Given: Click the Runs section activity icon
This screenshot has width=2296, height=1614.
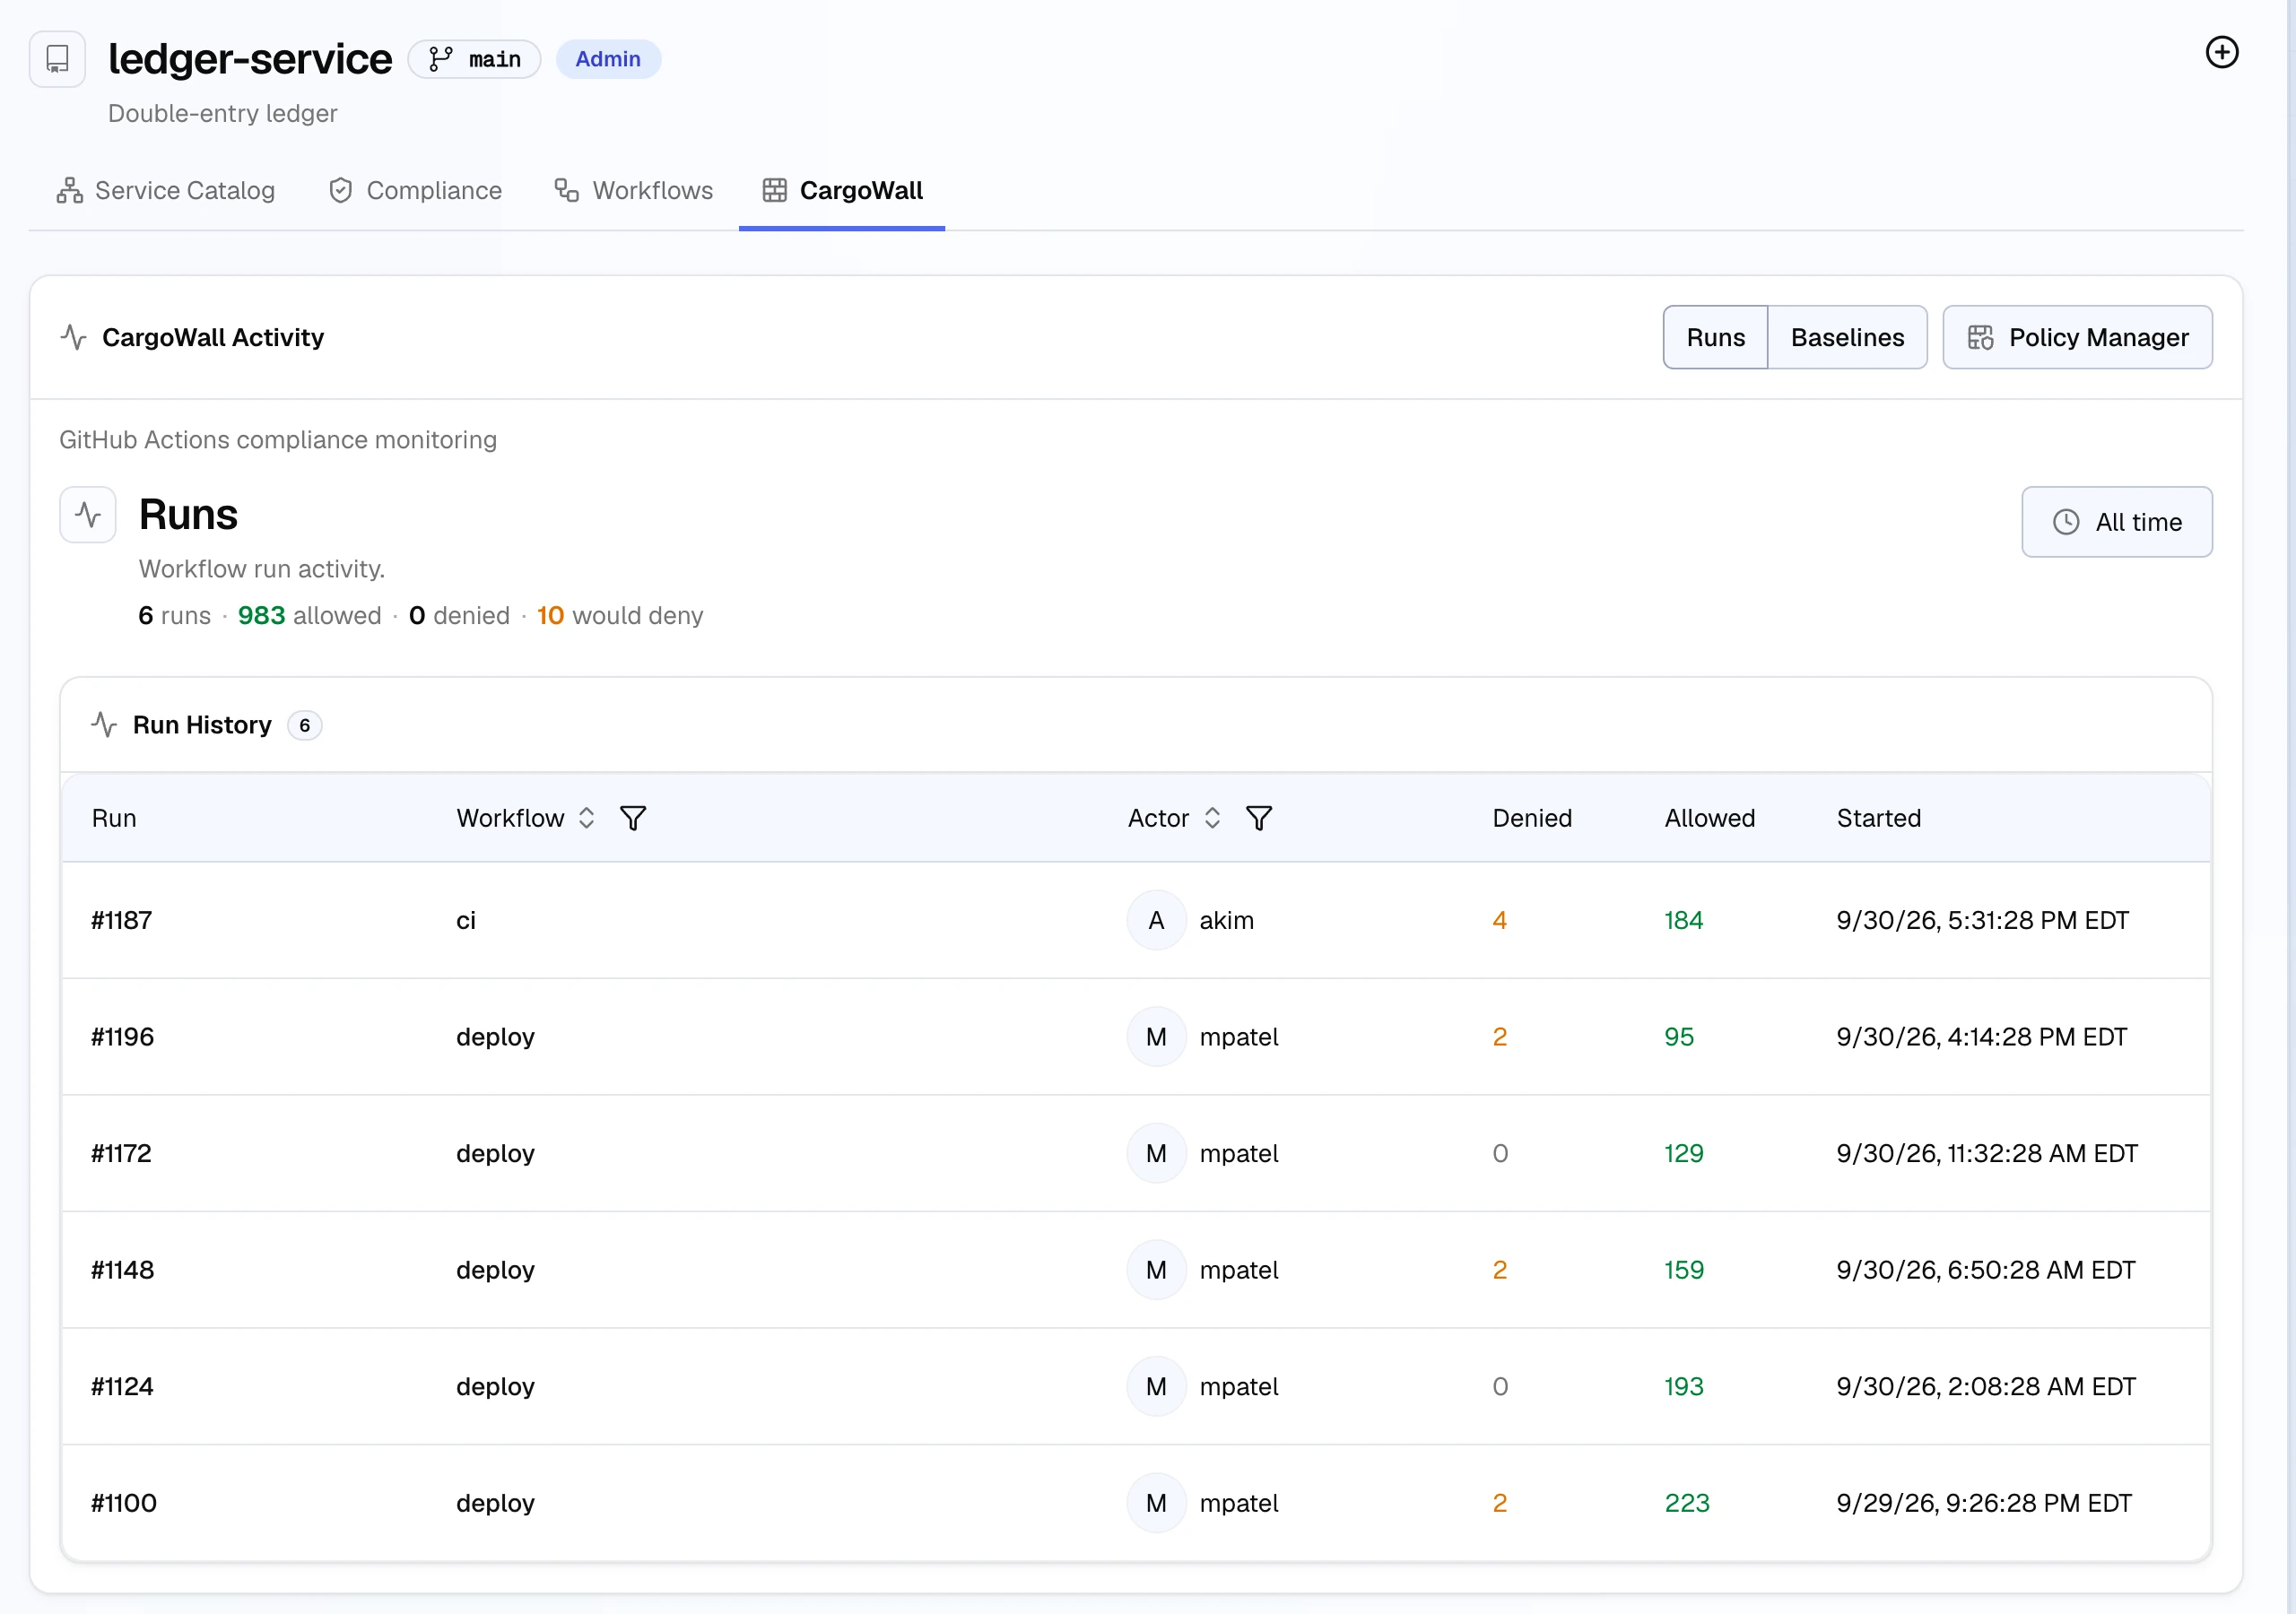Looking at the screenshot, I should coord(88,515).
